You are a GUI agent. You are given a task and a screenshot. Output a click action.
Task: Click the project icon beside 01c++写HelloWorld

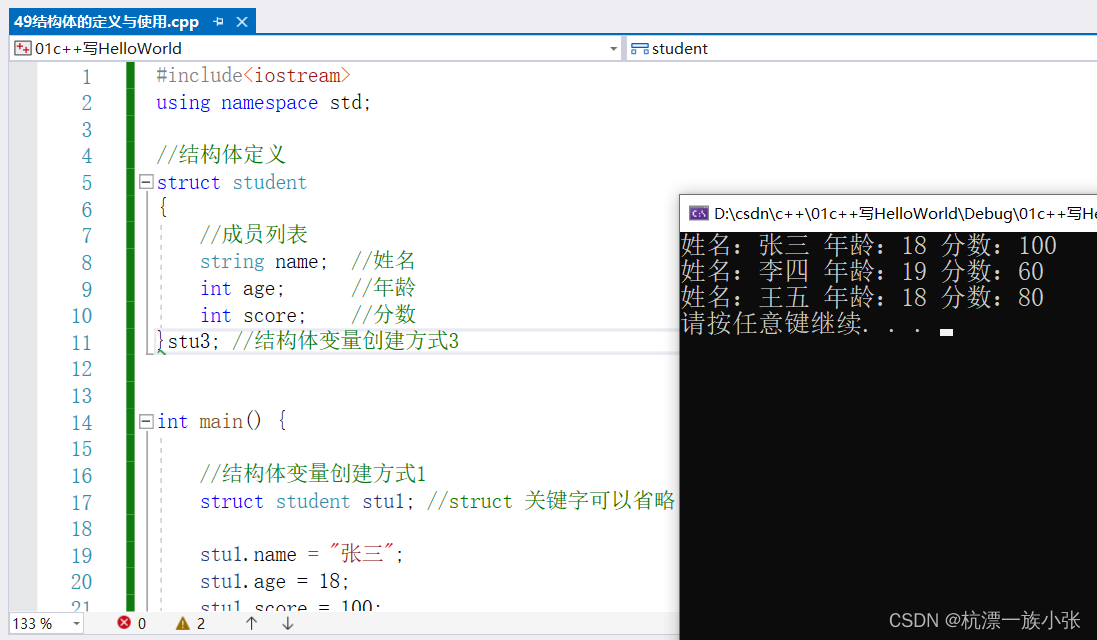(x=22, y=48)
